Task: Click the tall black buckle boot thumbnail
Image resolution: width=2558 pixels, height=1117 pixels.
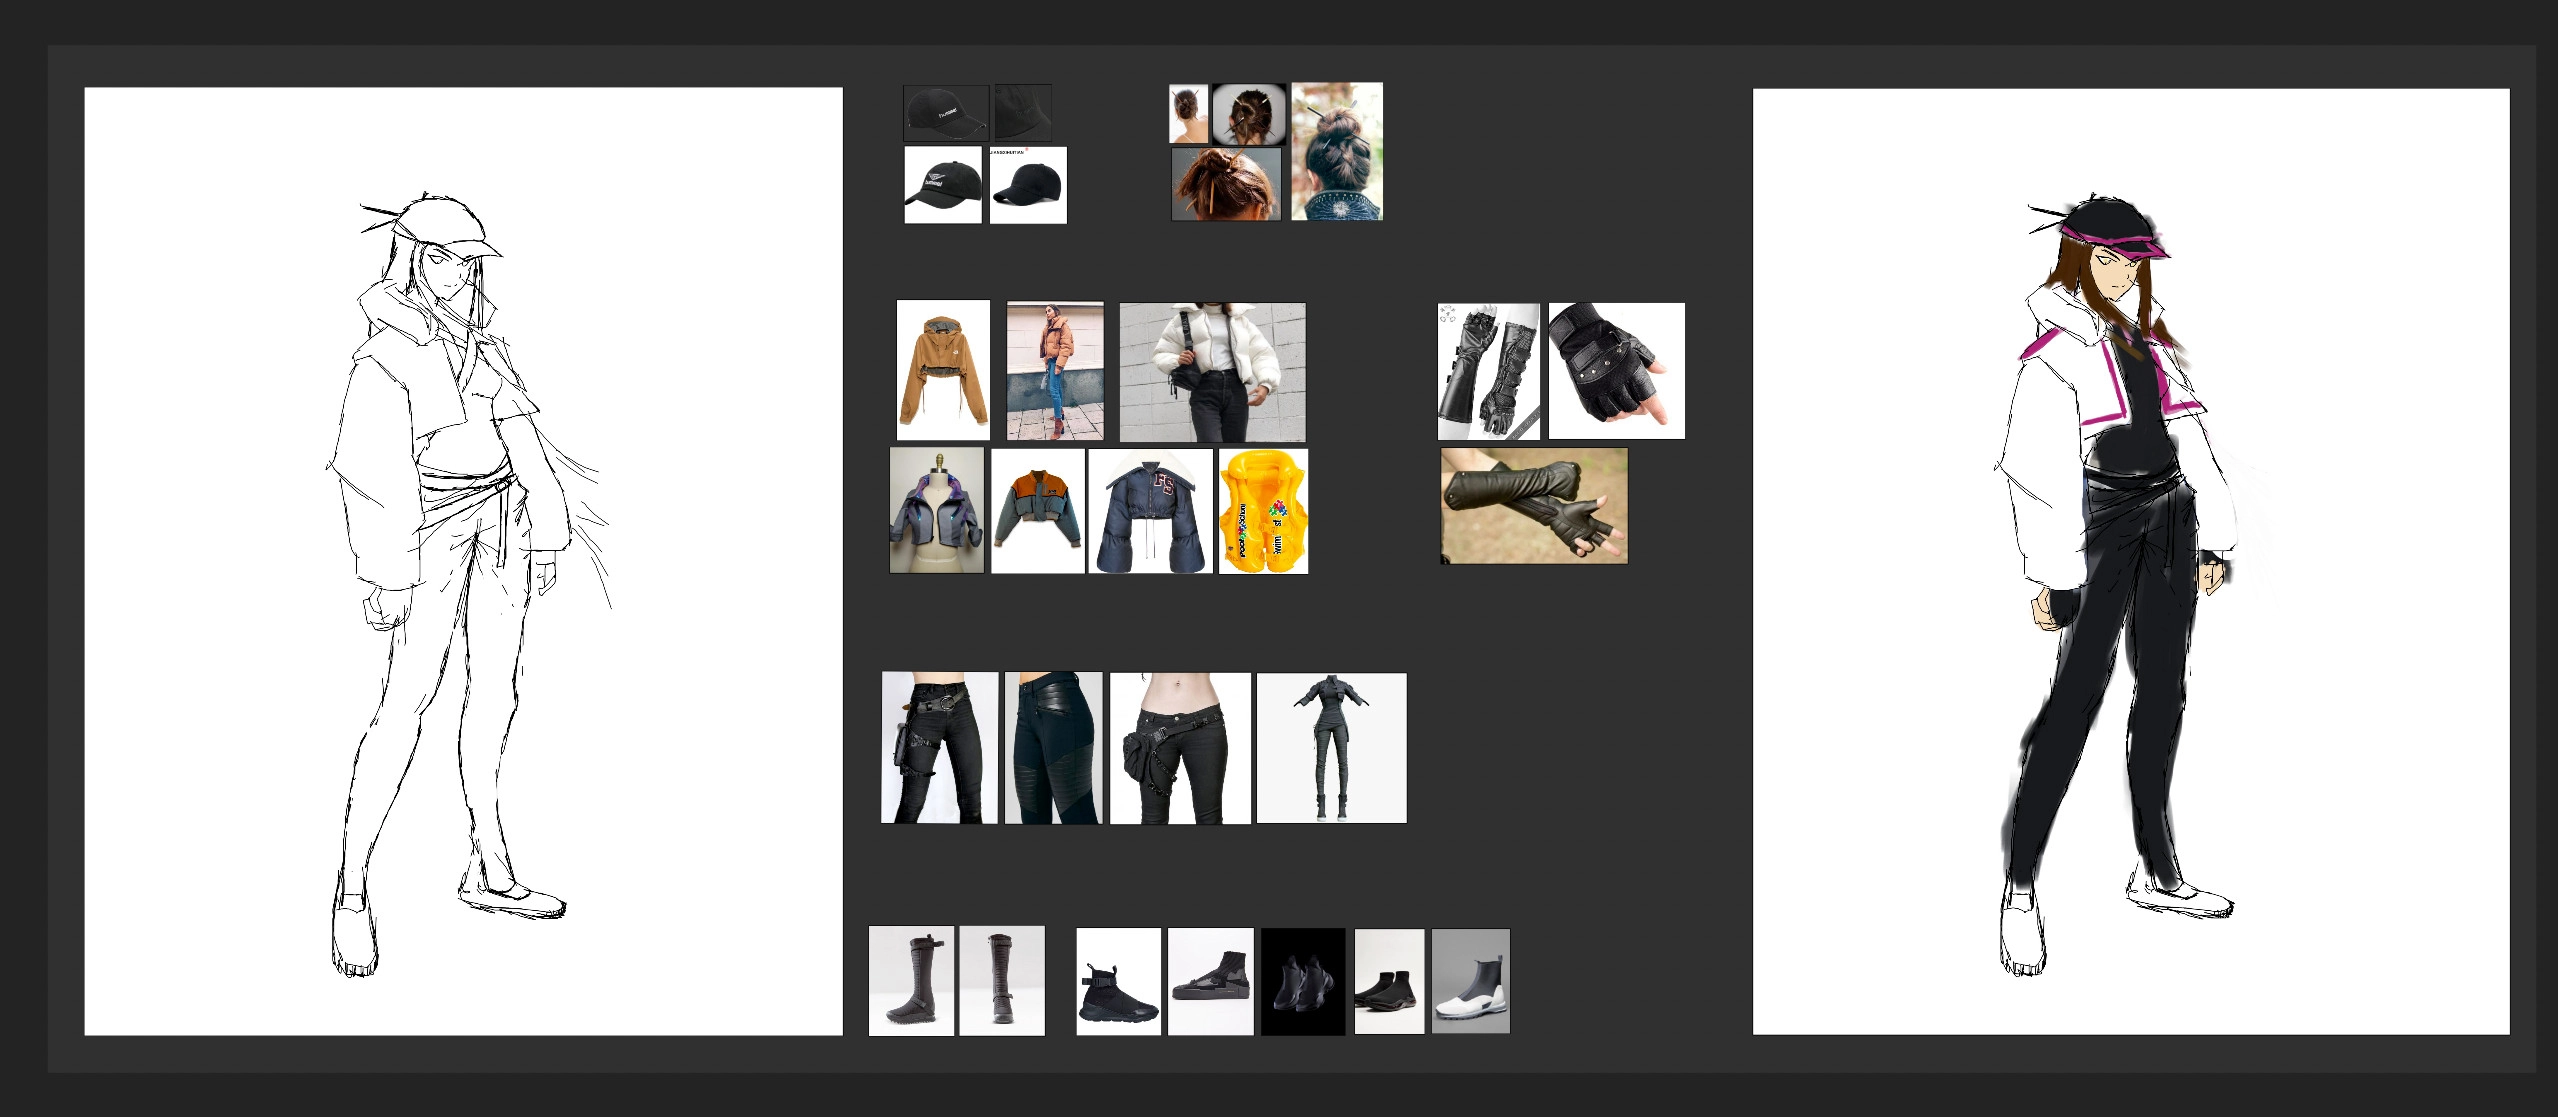Action: tap(911, 980)
